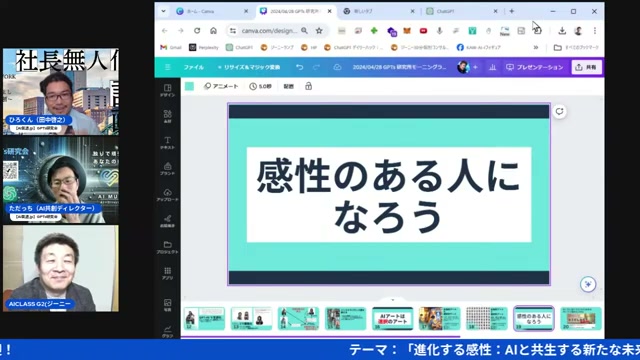Open the Chrome profile avatar
640x360 pixels.
click(x=578, y=31)
